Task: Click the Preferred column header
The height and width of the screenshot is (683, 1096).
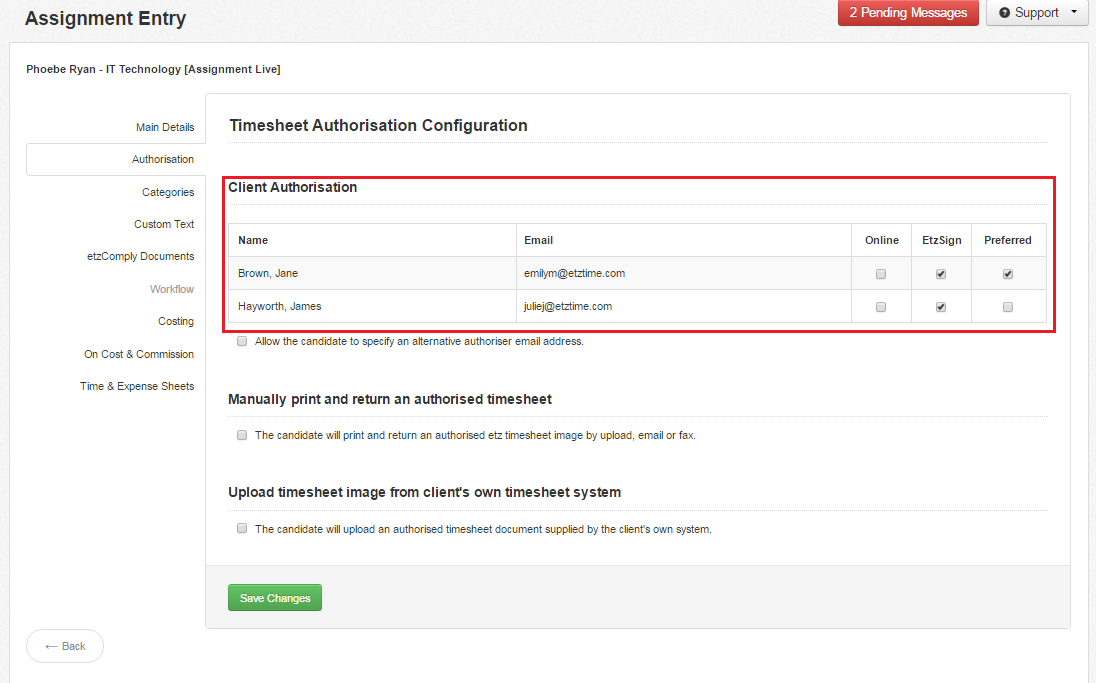Action: [1007, 240]
